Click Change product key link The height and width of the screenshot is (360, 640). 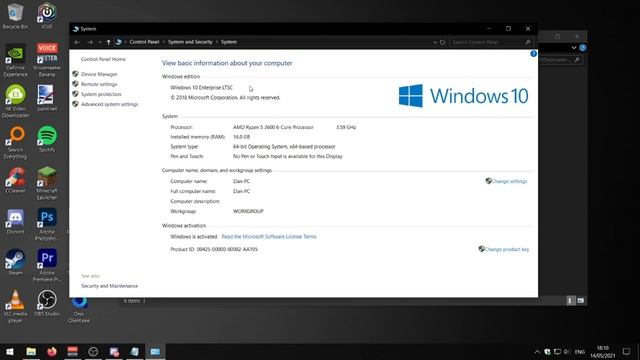click(x=507, y=249)
